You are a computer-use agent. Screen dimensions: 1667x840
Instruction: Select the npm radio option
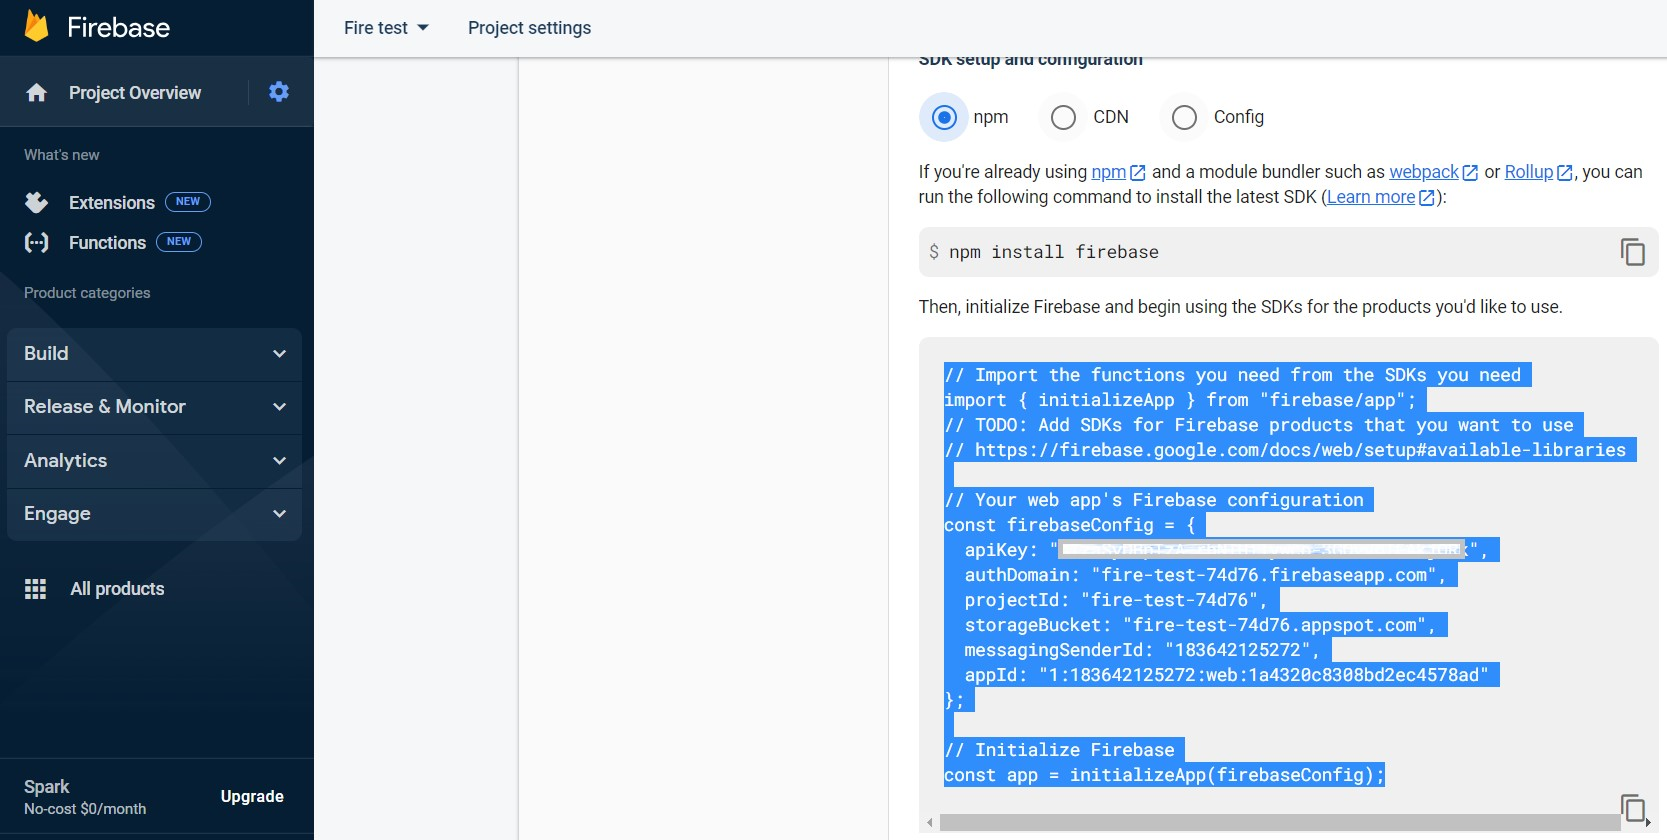[x=944, y=117]
